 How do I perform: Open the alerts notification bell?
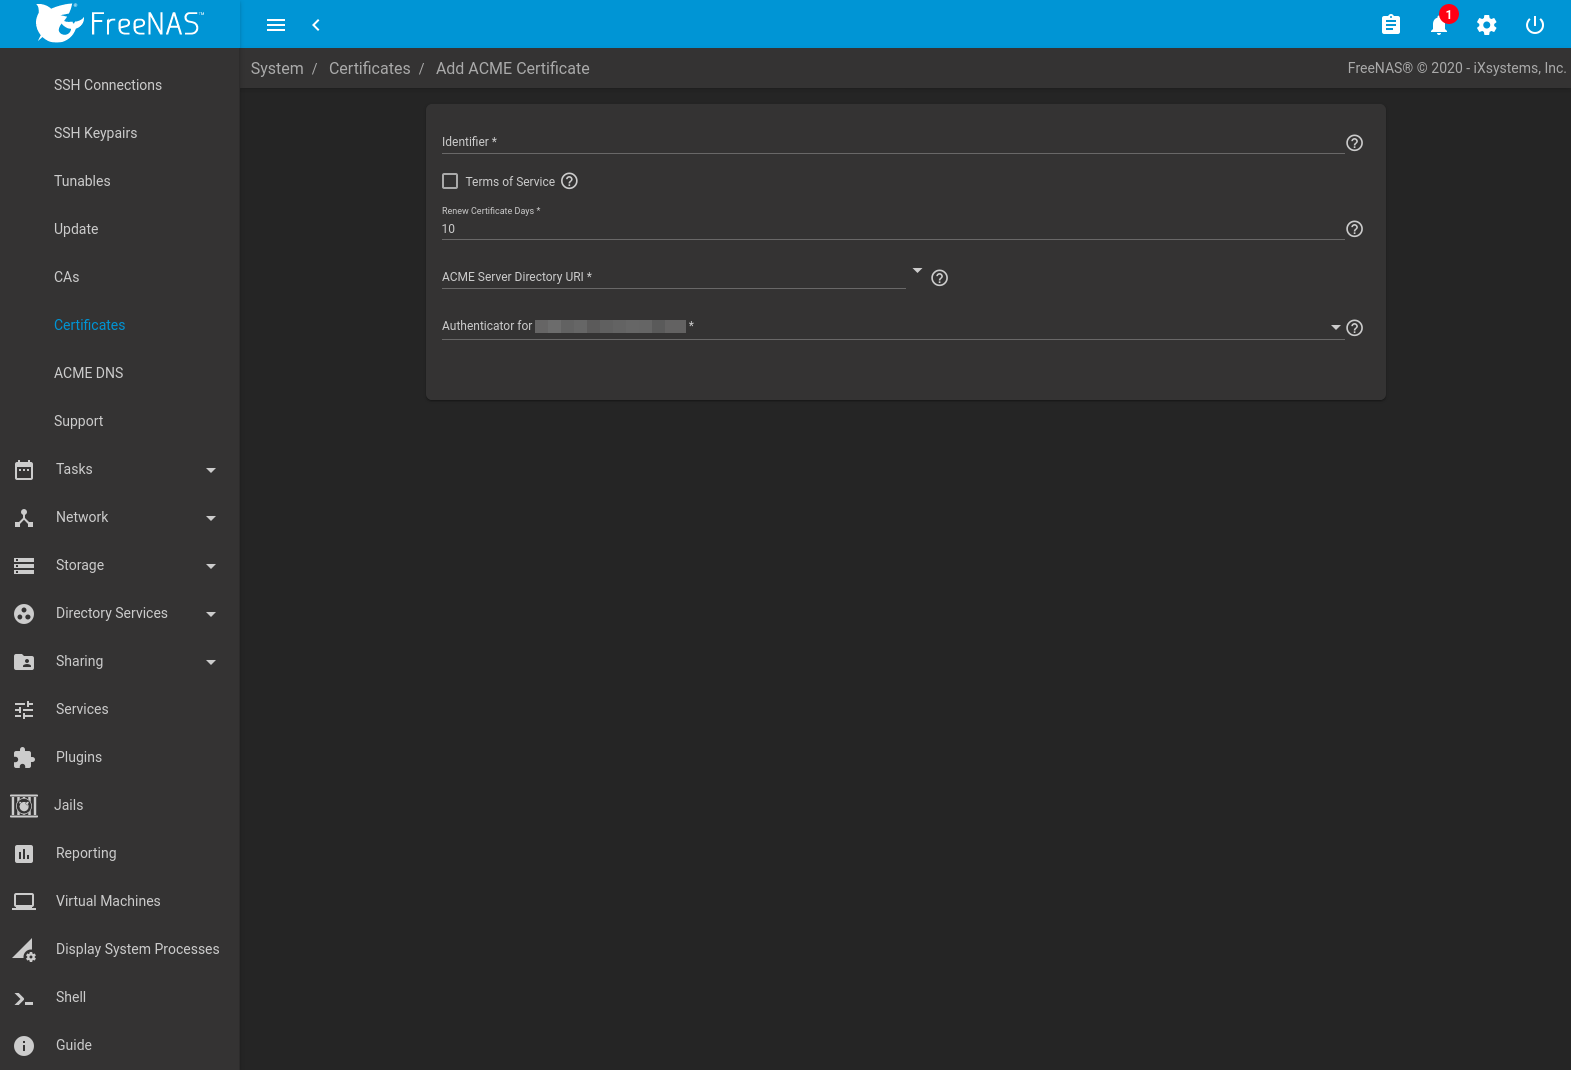point(1438,26)
